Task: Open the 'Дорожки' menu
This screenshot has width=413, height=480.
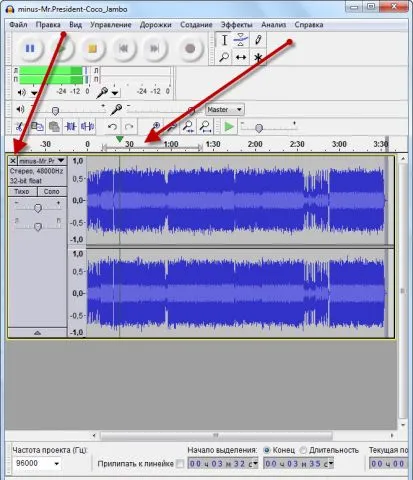Action: click(x=155, y=25)
